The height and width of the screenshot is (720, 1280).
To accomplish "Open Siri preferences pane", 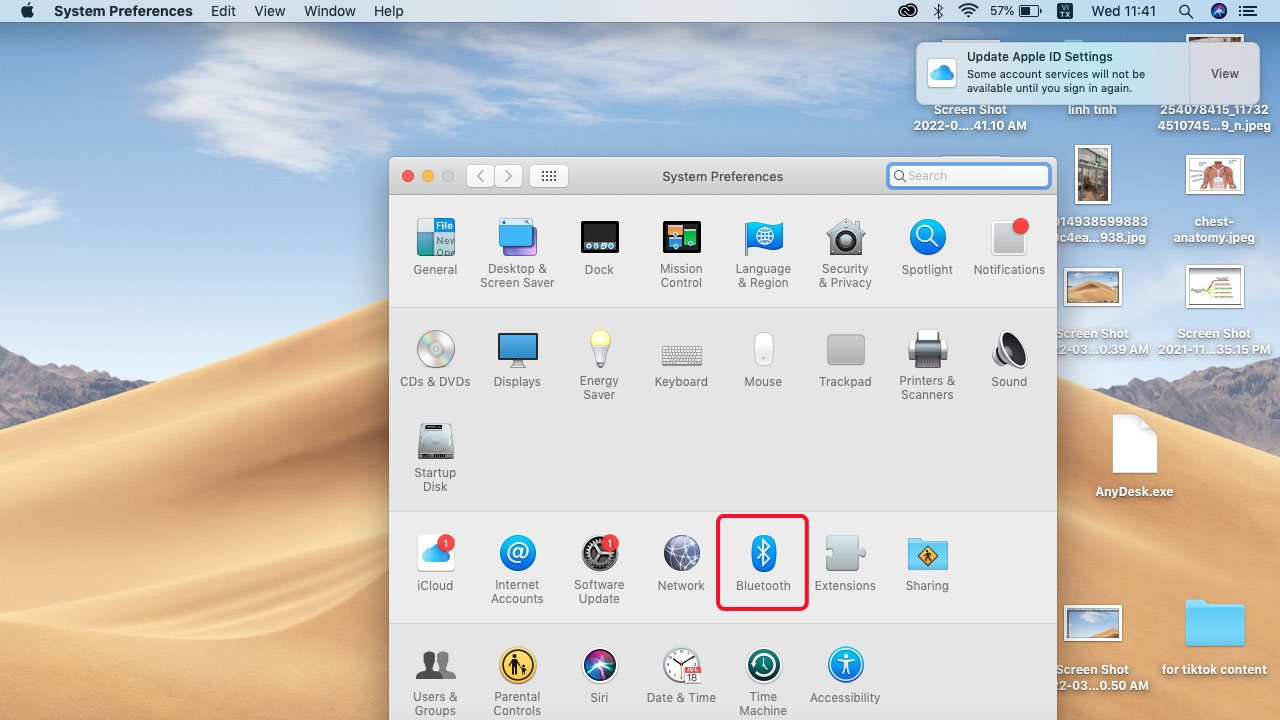I will 599,675.
